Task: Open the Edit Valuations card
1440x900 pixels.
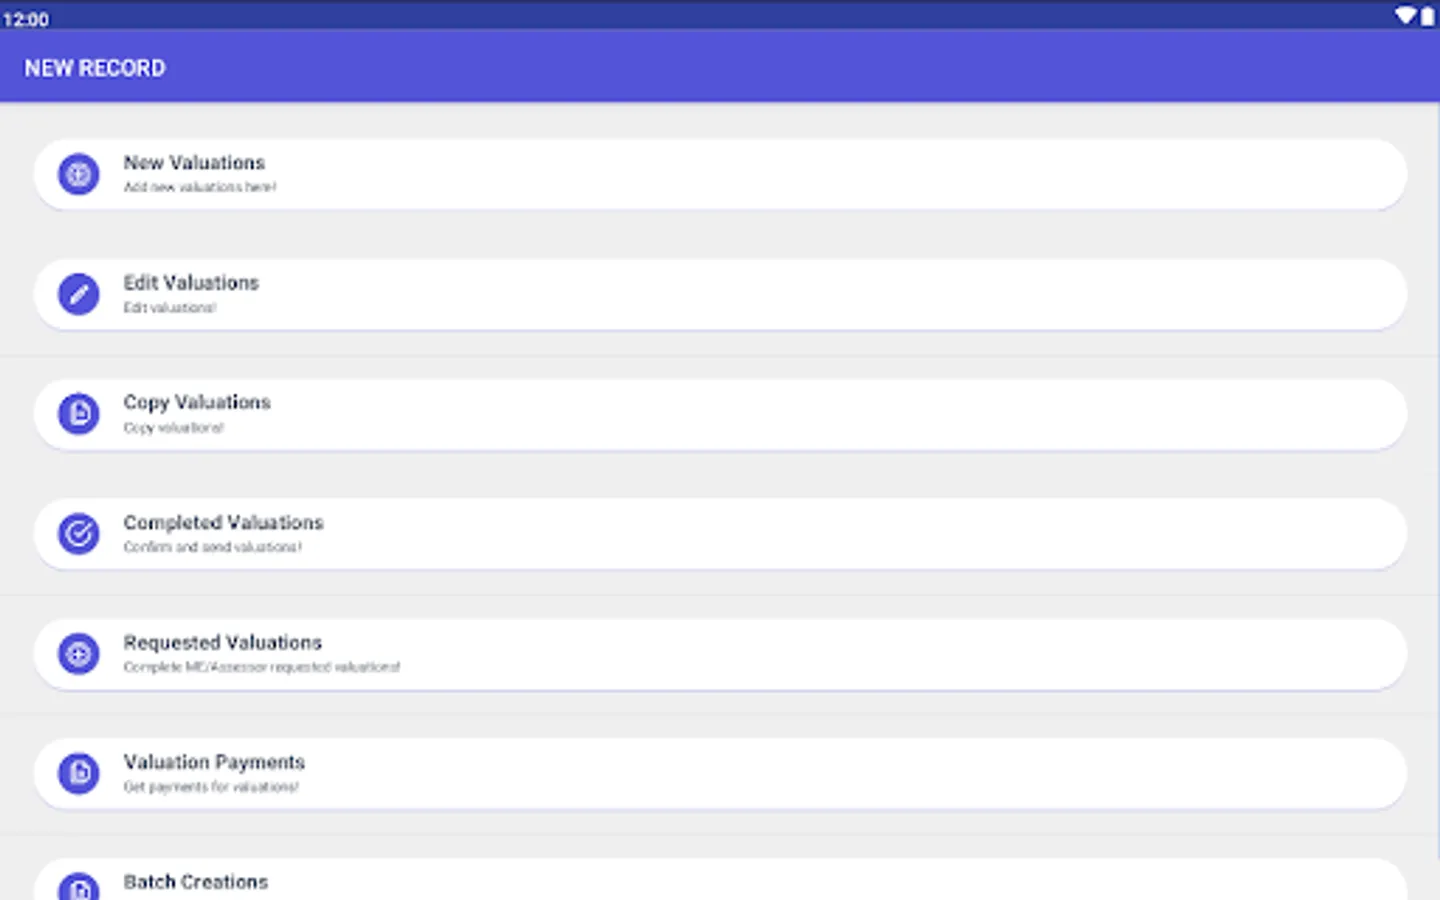Action: point(720,294)
